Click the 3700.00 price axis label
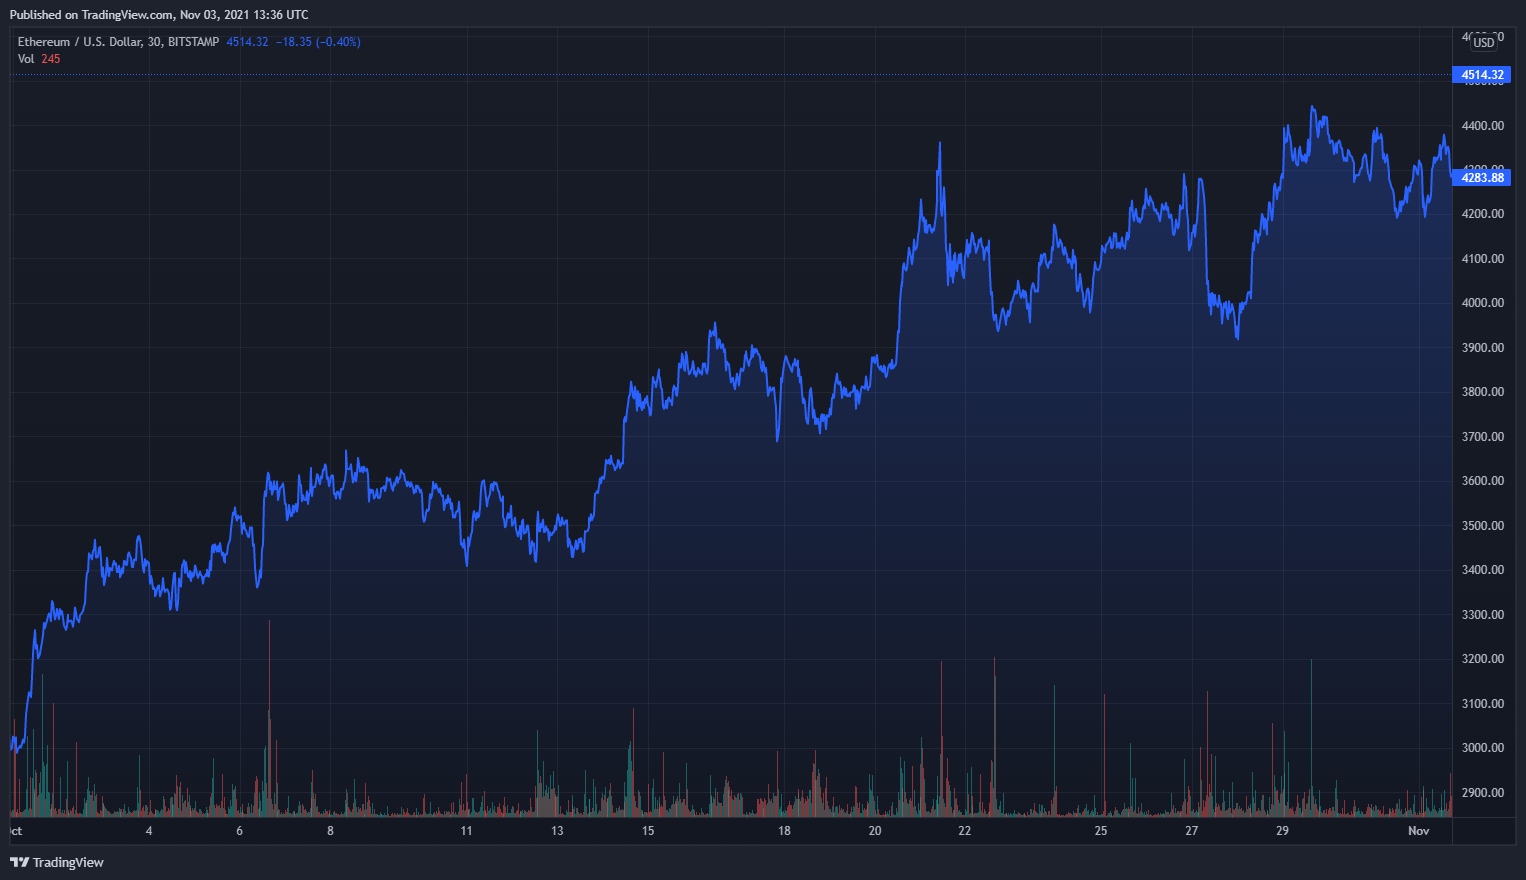Viewport: 1526px width, 880px height. click(x=1483, y=437)
